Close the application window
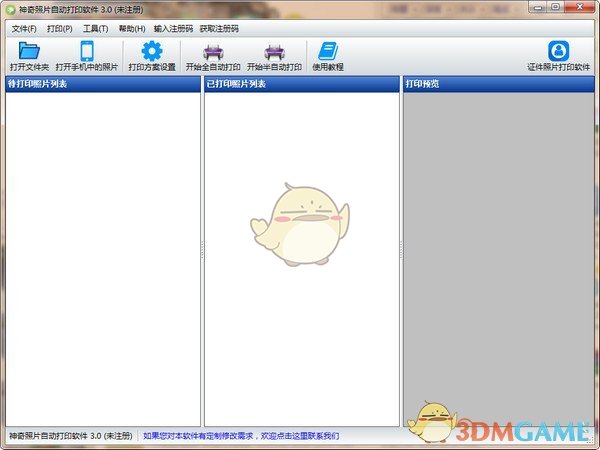600x450 pixels. click(580, 7)
